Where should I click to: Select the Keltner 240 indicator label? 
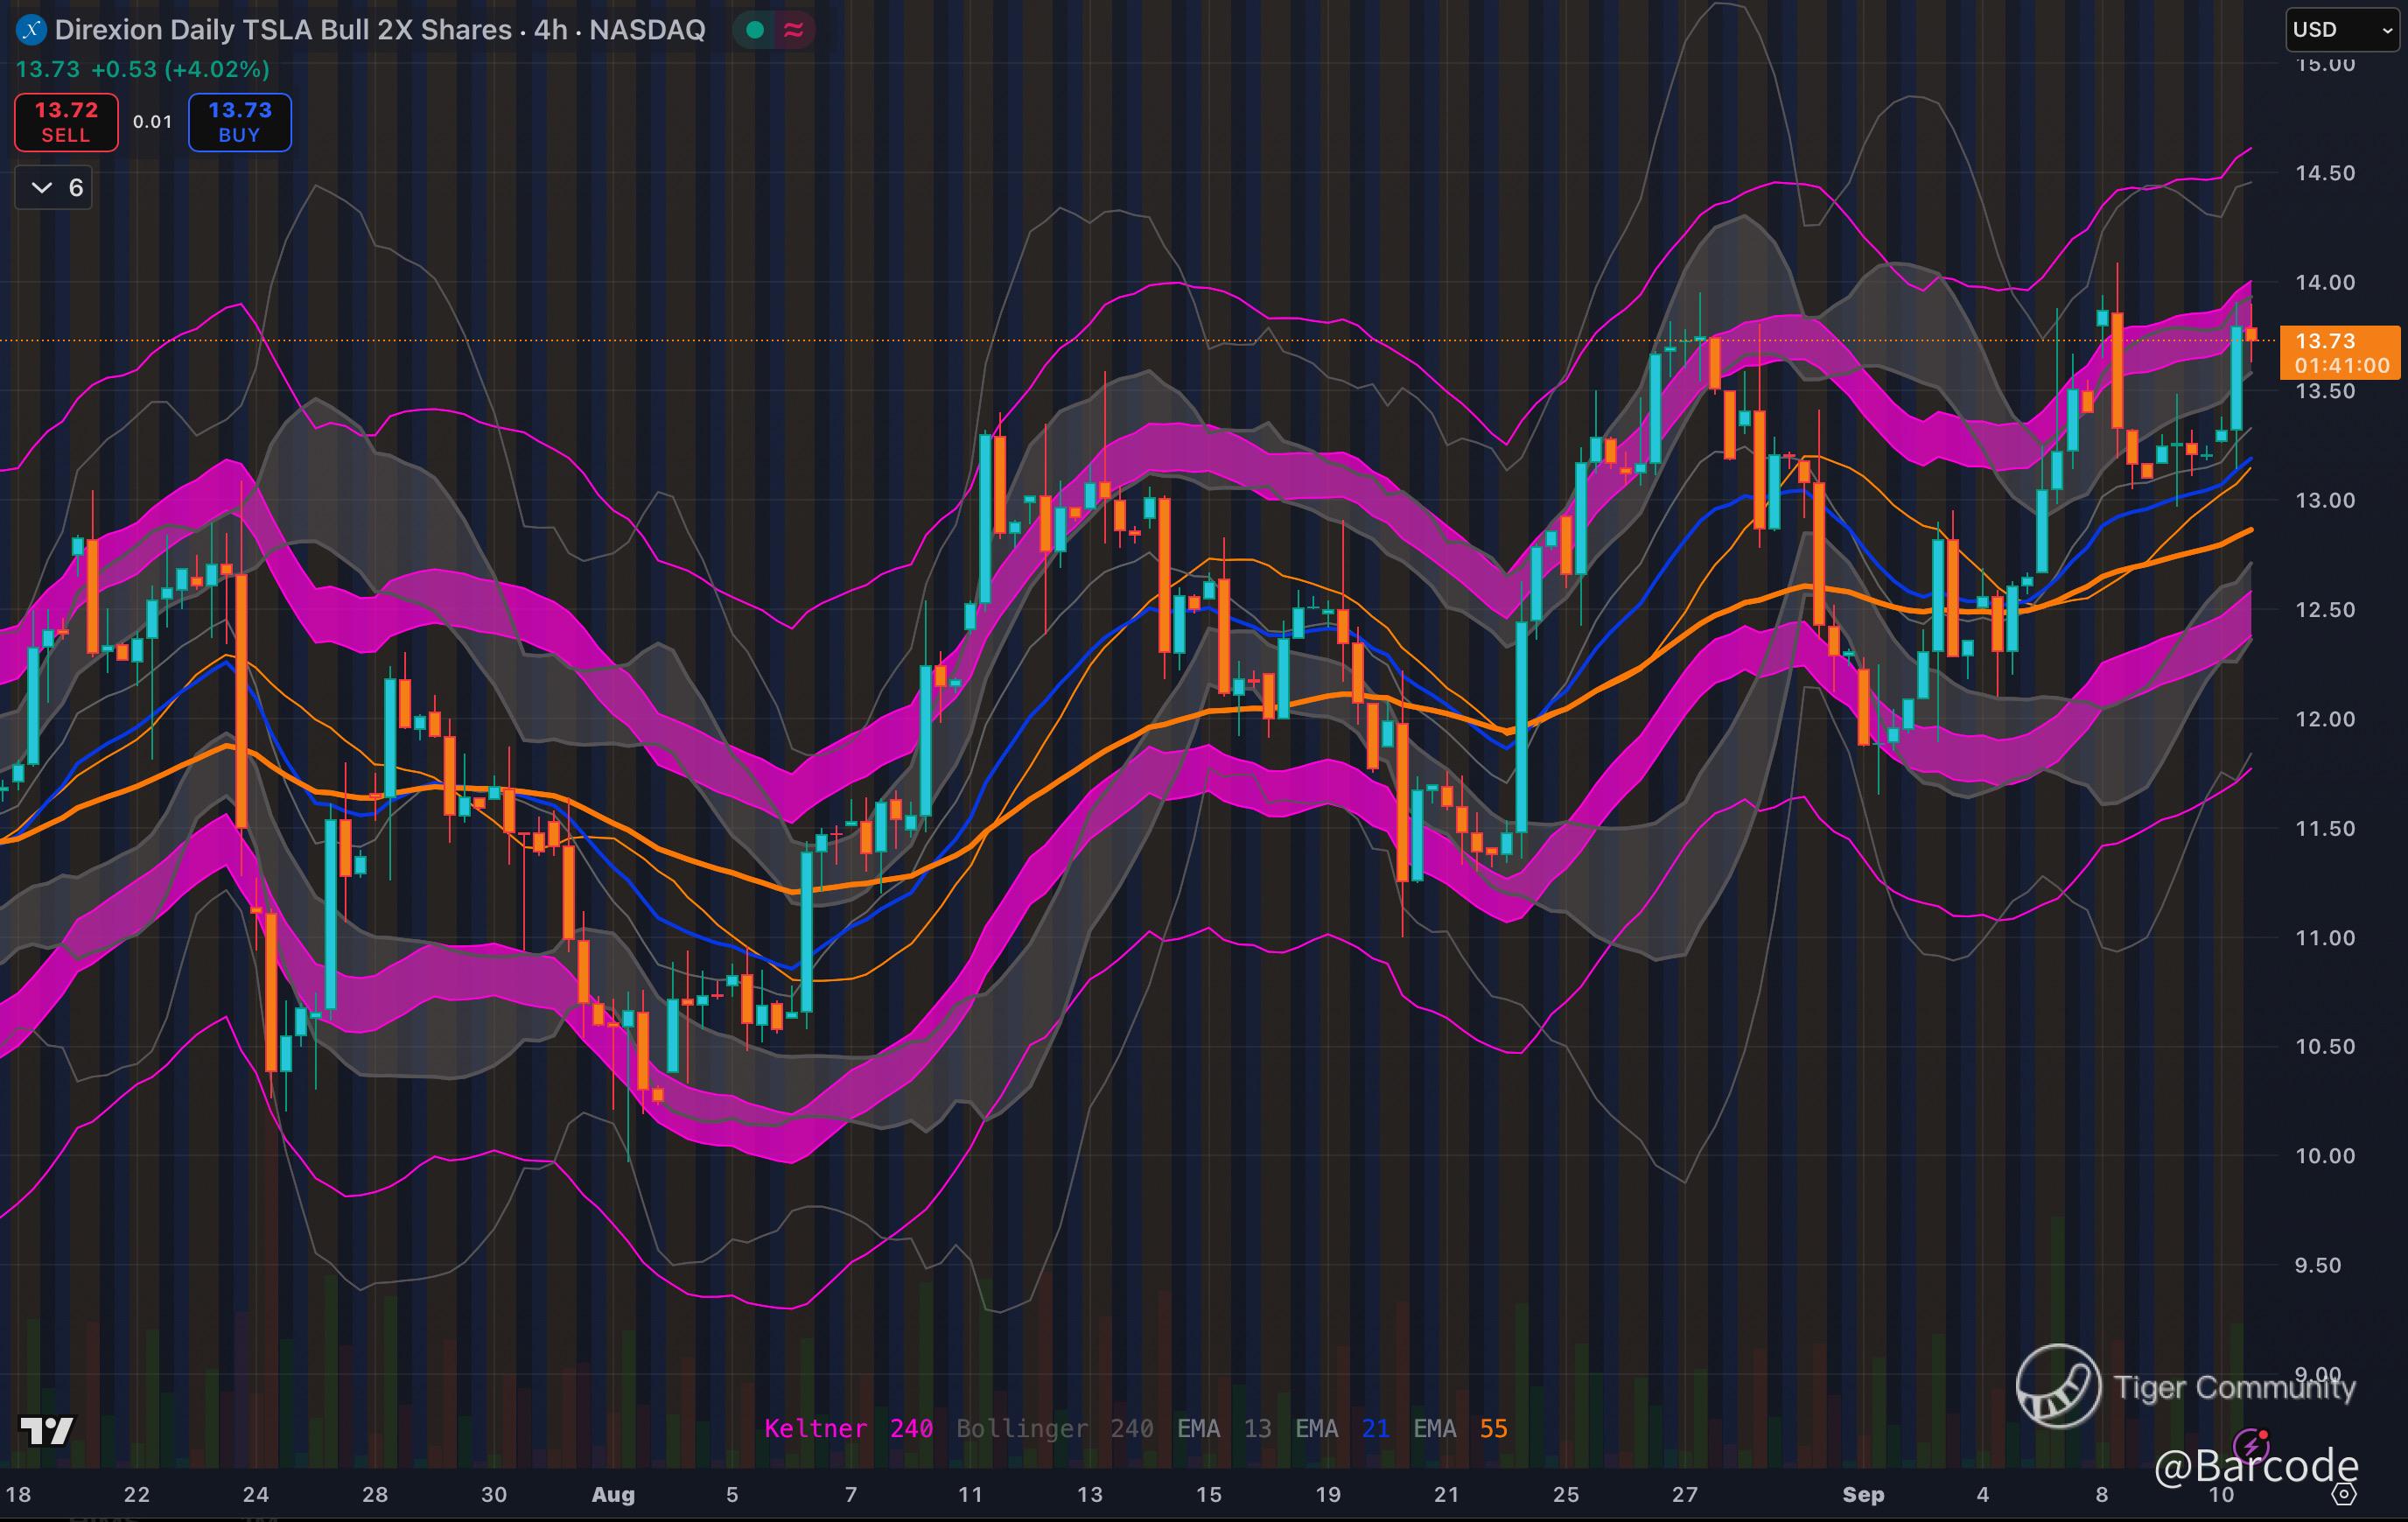(848, 1428)
